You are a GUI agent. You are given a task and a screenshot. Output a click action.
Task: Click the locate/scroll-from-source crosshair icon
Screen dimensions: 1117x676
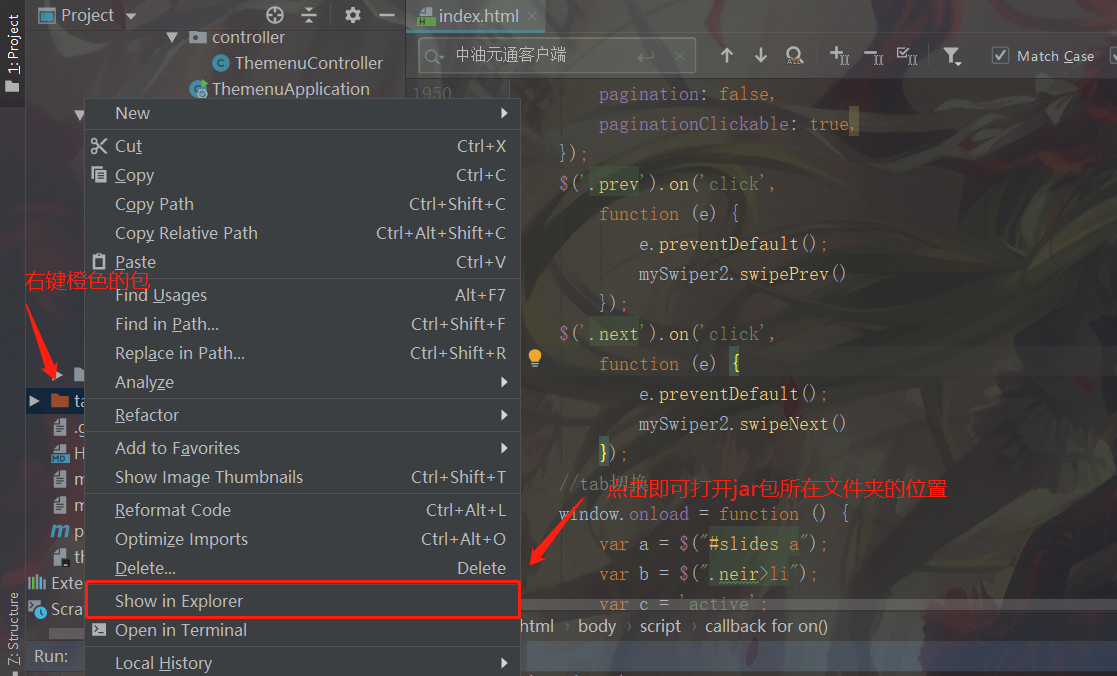pyautogui.click(x=275, y=15)
